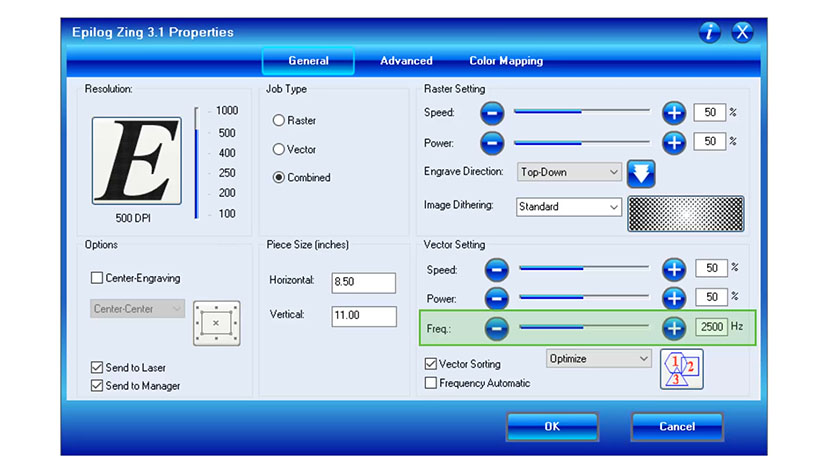Image resolution: width=830 pixels, height=473 pixels.
Task: Increase Vector Power with plus button
Action: point(674,298)
